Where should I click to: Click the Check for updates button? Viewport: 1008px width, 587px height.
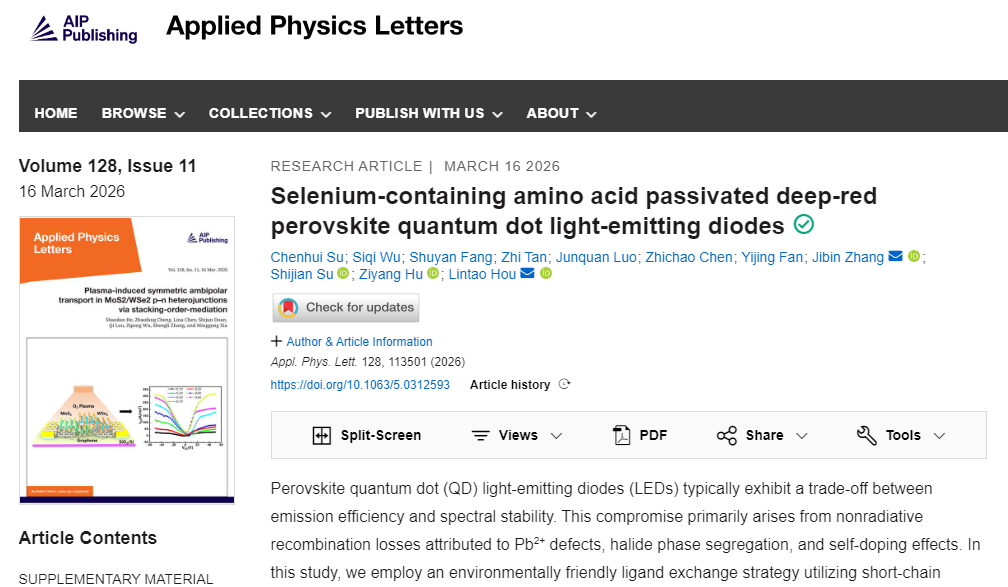[x=346, y=307]
